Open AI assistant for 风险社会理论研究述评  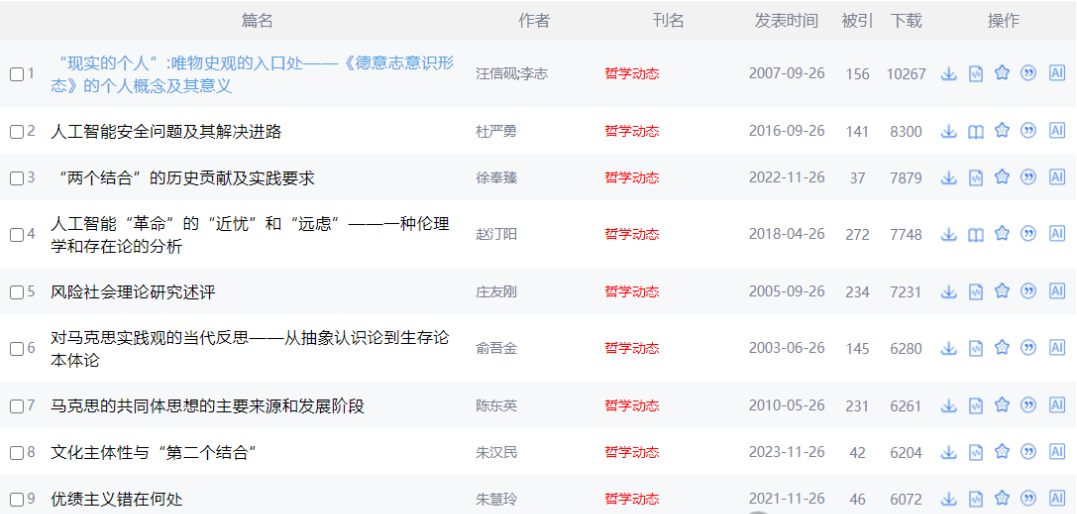(1057, 291)
